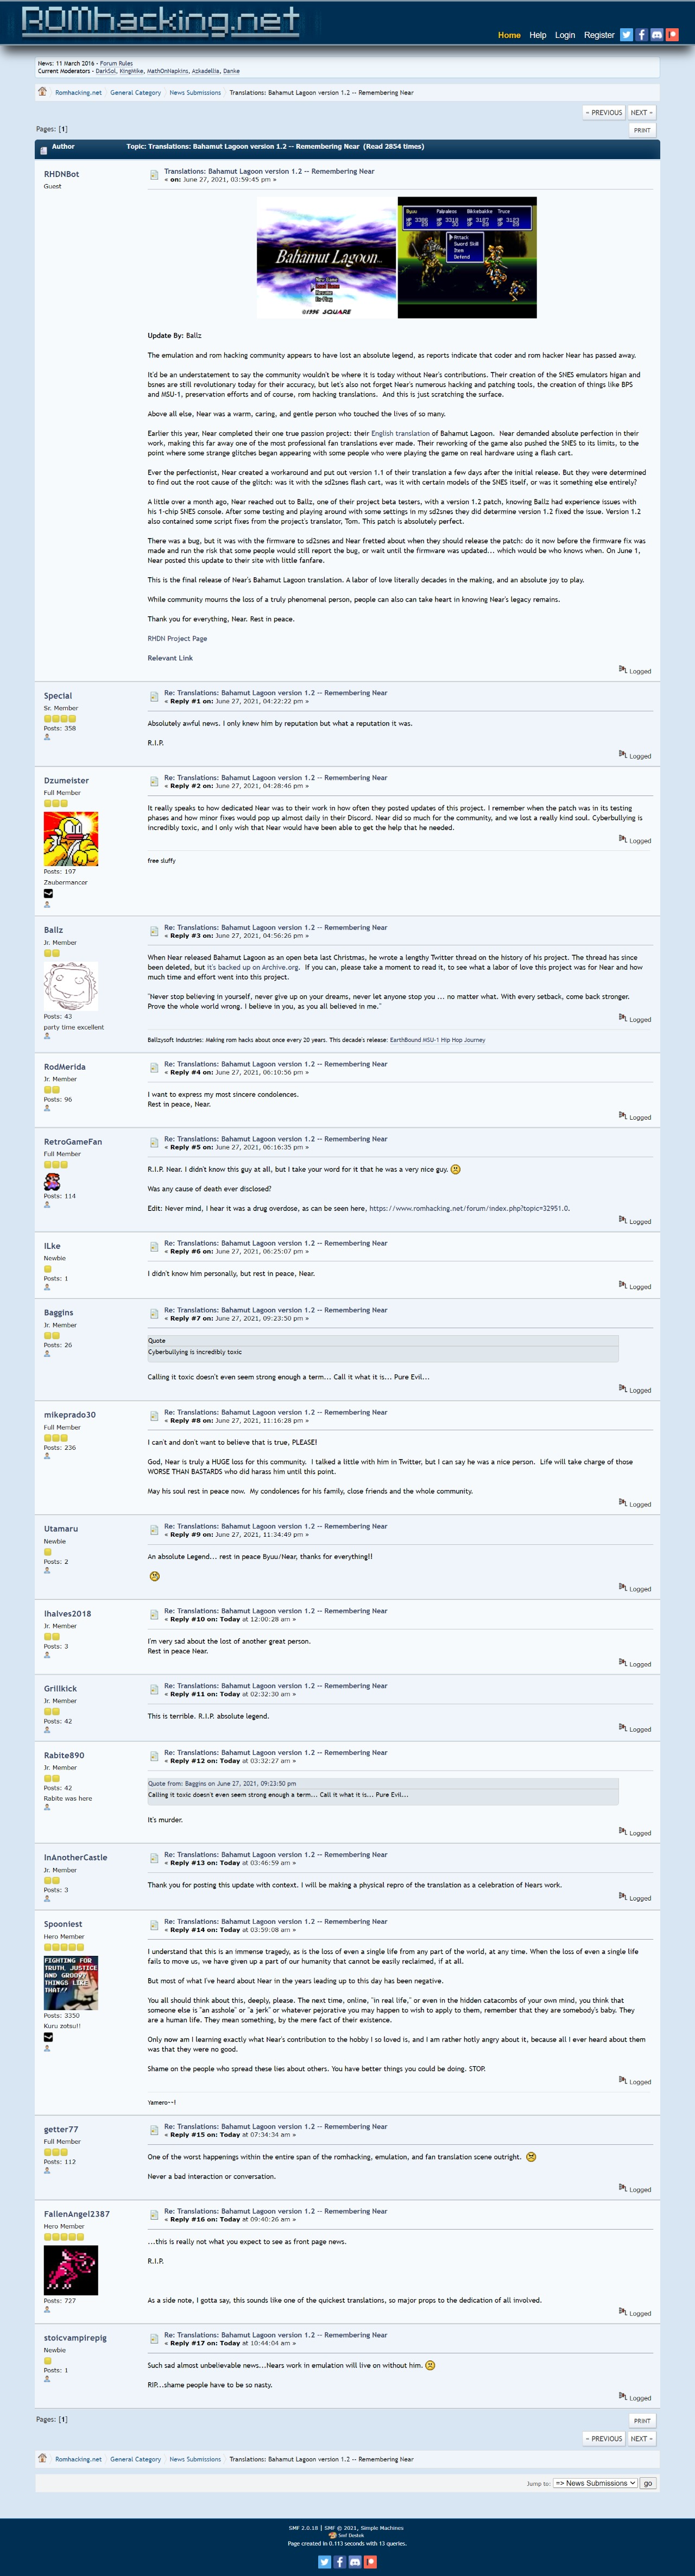
Task: Open the Twitter icon in the header
Action: tap(626, 35)
